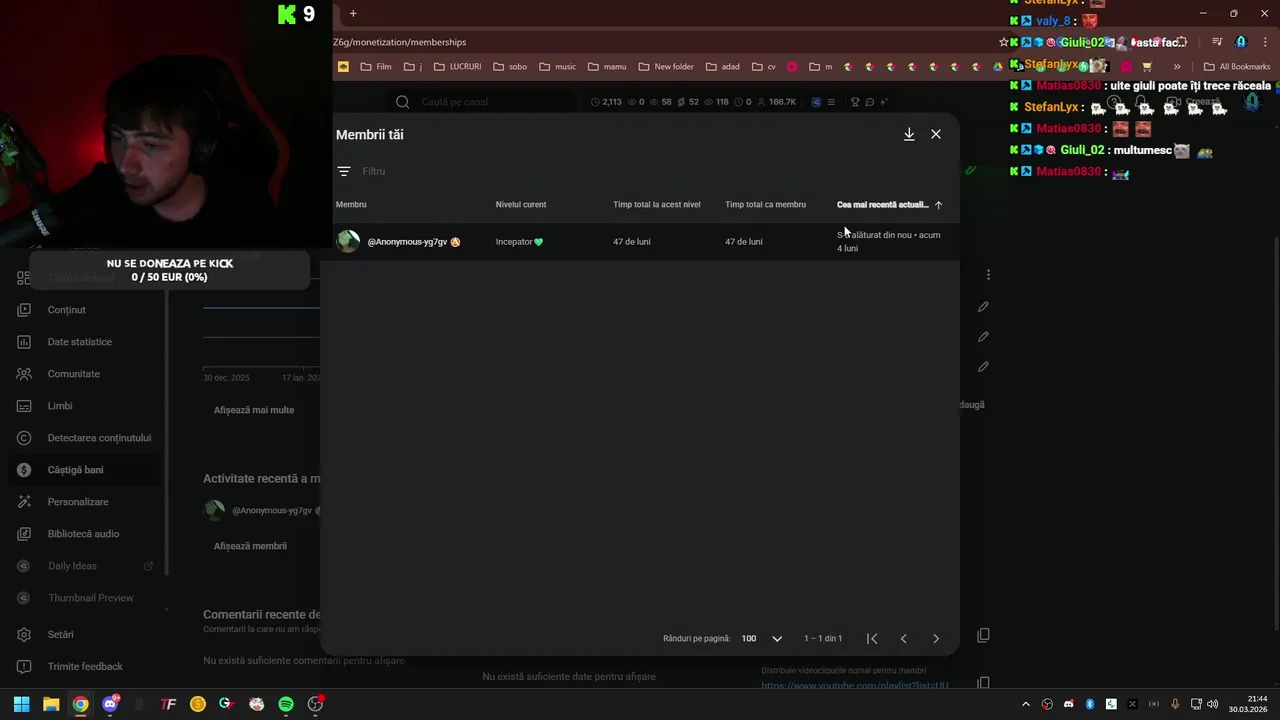1280x720 pixels.
Task: Close the Membrii tăi dialog
Action: pos(936,134)
